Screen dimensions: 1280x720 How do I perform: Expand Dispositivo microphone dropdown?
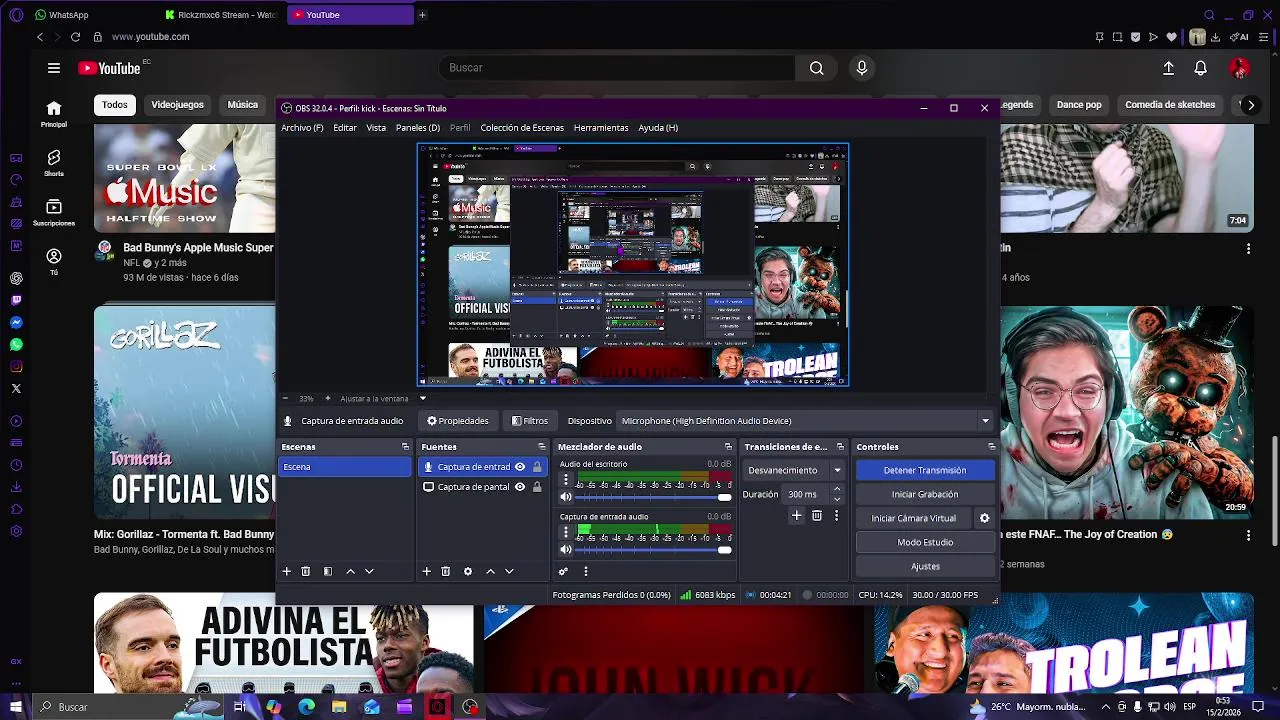click(985, 421)
